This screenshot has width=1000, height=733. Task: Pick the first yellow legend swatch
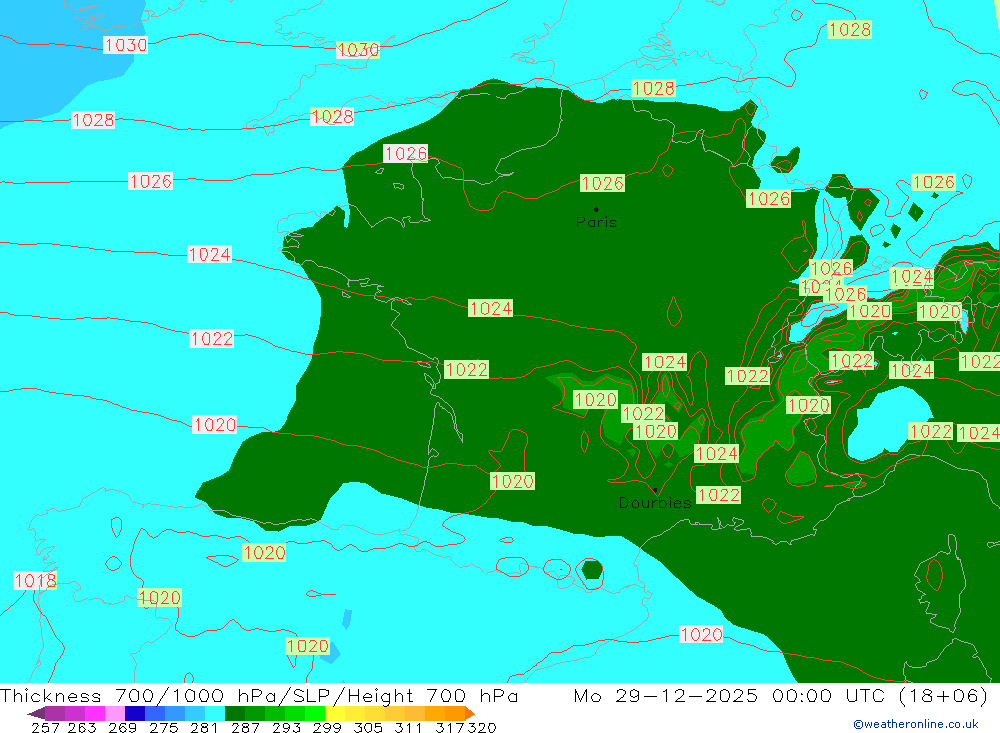point(335,713)
